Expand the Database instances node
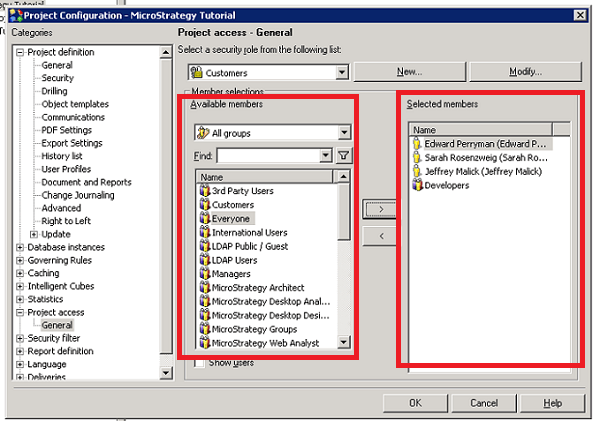The width and height of the screenshot is (600, 421). click(20, 247)
